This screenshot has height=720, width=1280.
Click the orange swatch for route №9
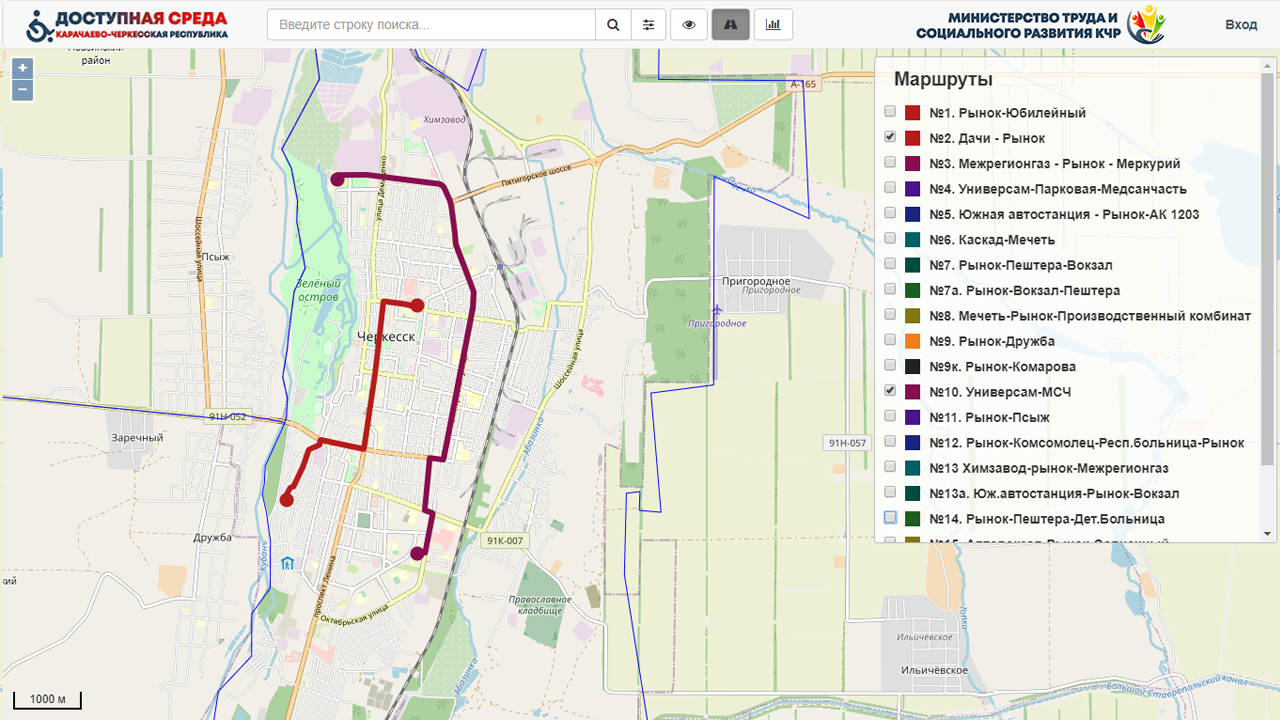tap(912, 341)
